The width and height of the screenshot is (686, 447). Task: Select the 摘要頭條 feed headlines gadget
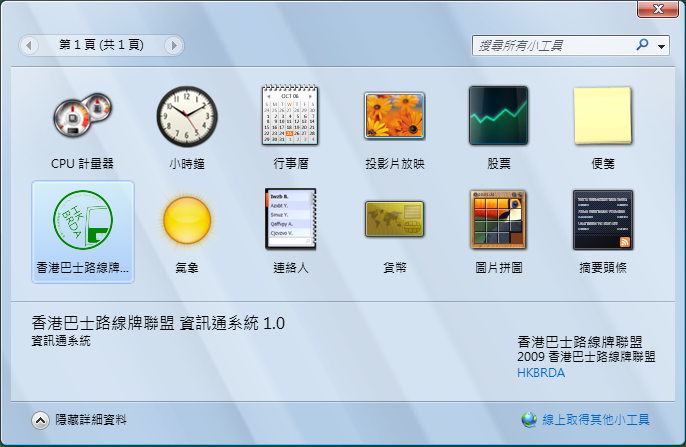pos(603,220)
